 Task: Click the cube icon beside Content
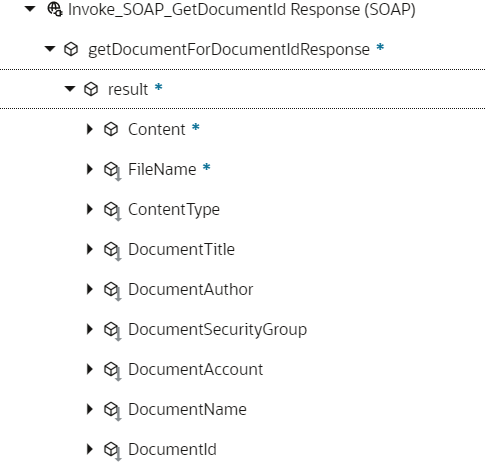(111, 129)
